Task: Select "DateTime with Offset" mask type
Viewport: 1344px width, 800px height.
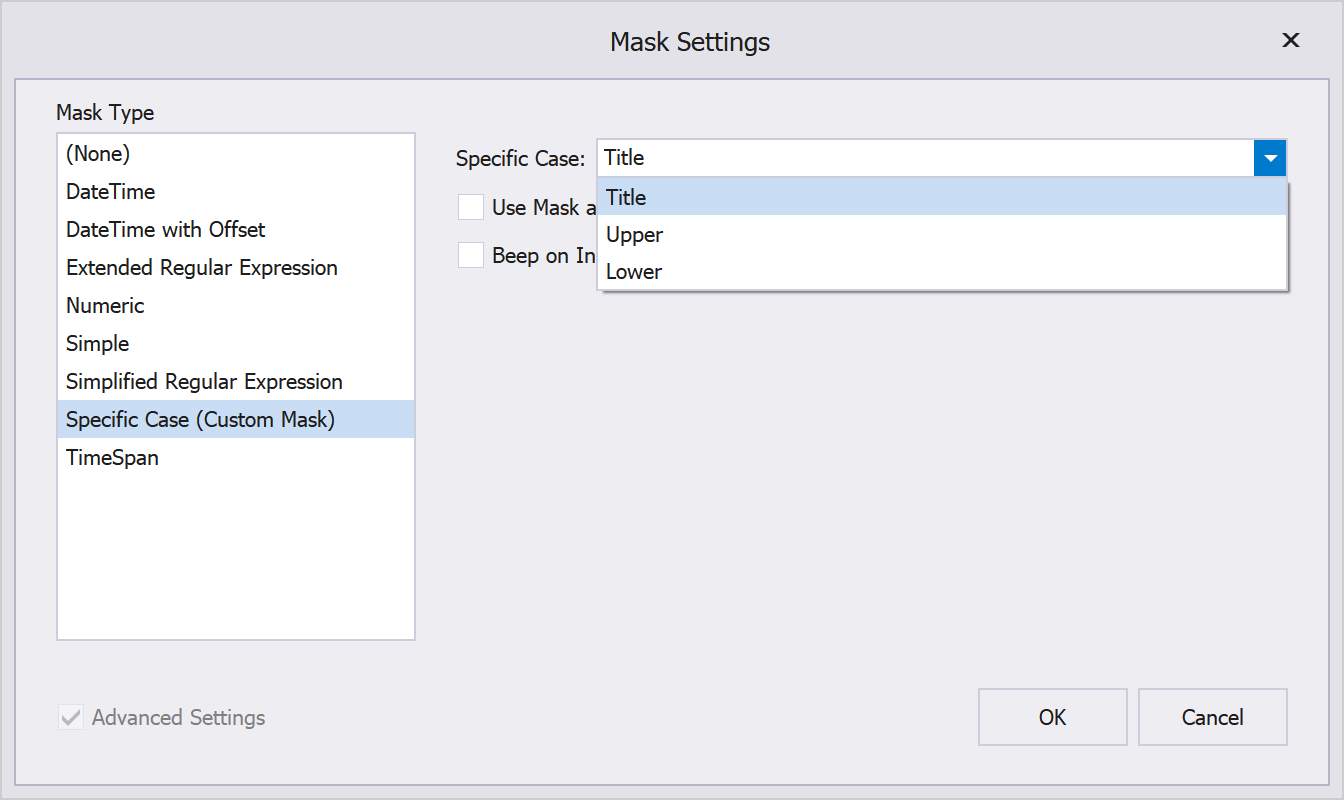Action: 165,229
